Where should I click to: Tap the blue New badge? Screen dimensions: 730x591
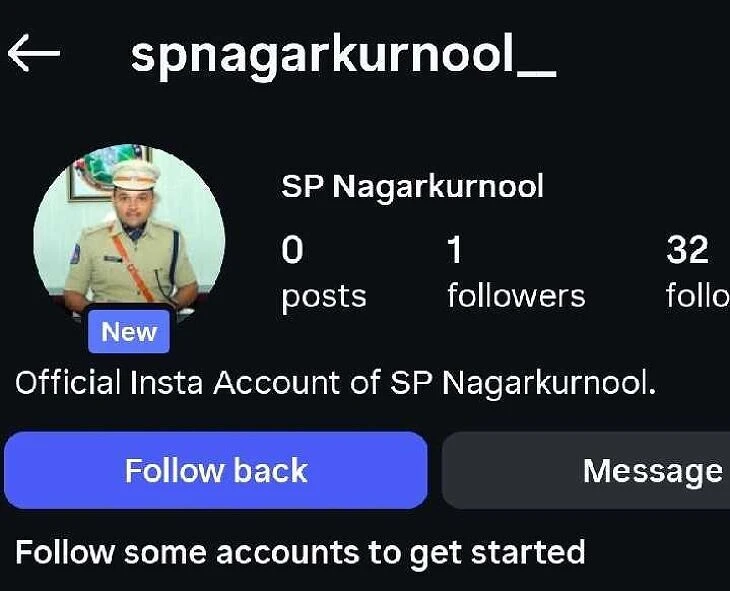pyautogui.click(x=129, y=332)
